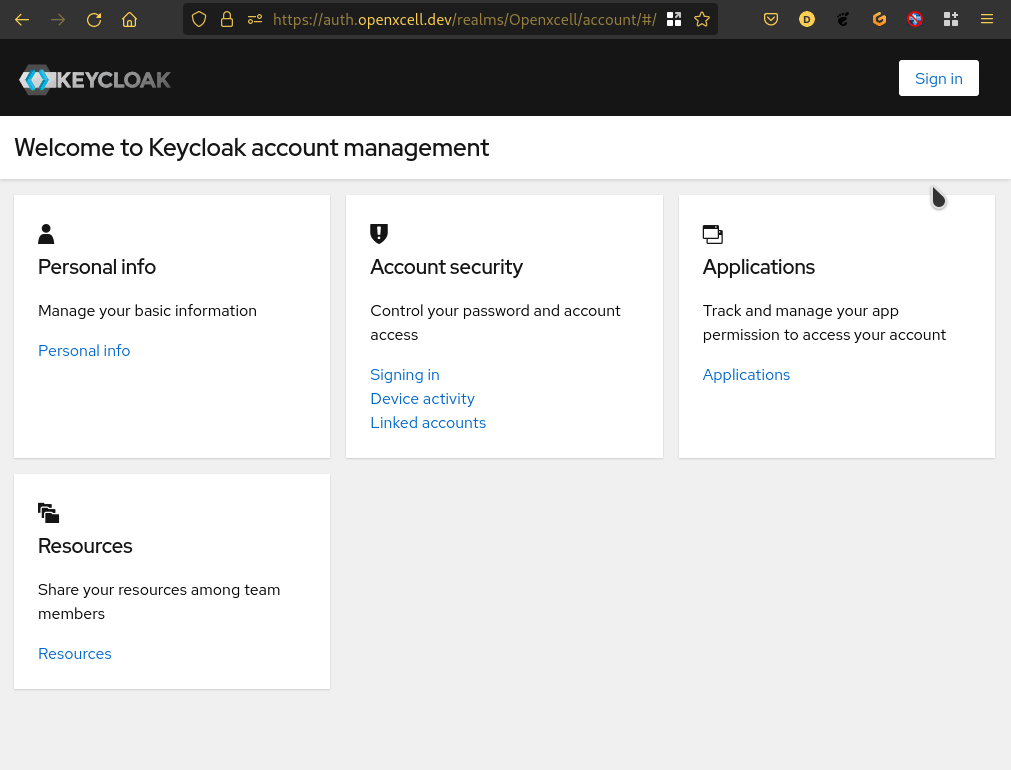Open Linked accounts link
The image size is (1011, 770).
[x=428, y=423]
